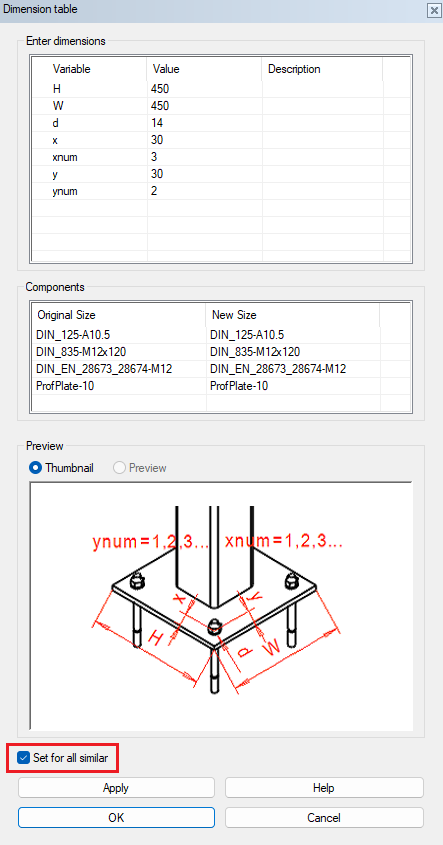Open Help for the dimension table

point(324,788)
